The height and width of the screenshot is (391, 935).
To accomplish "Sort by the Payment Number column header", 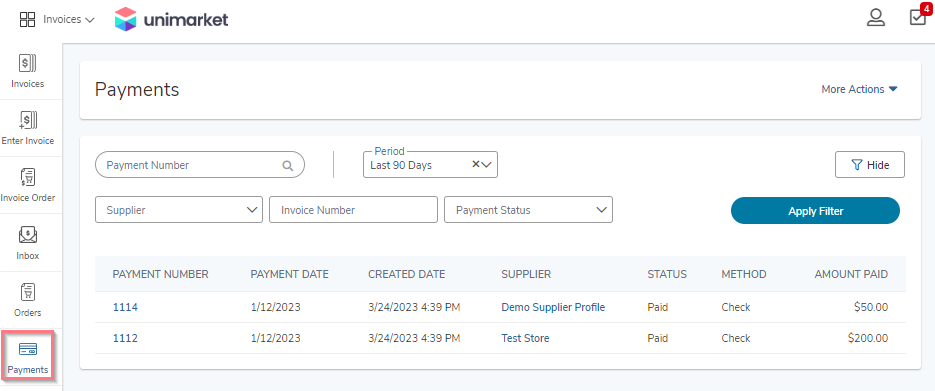I will (x=160, y=274).
